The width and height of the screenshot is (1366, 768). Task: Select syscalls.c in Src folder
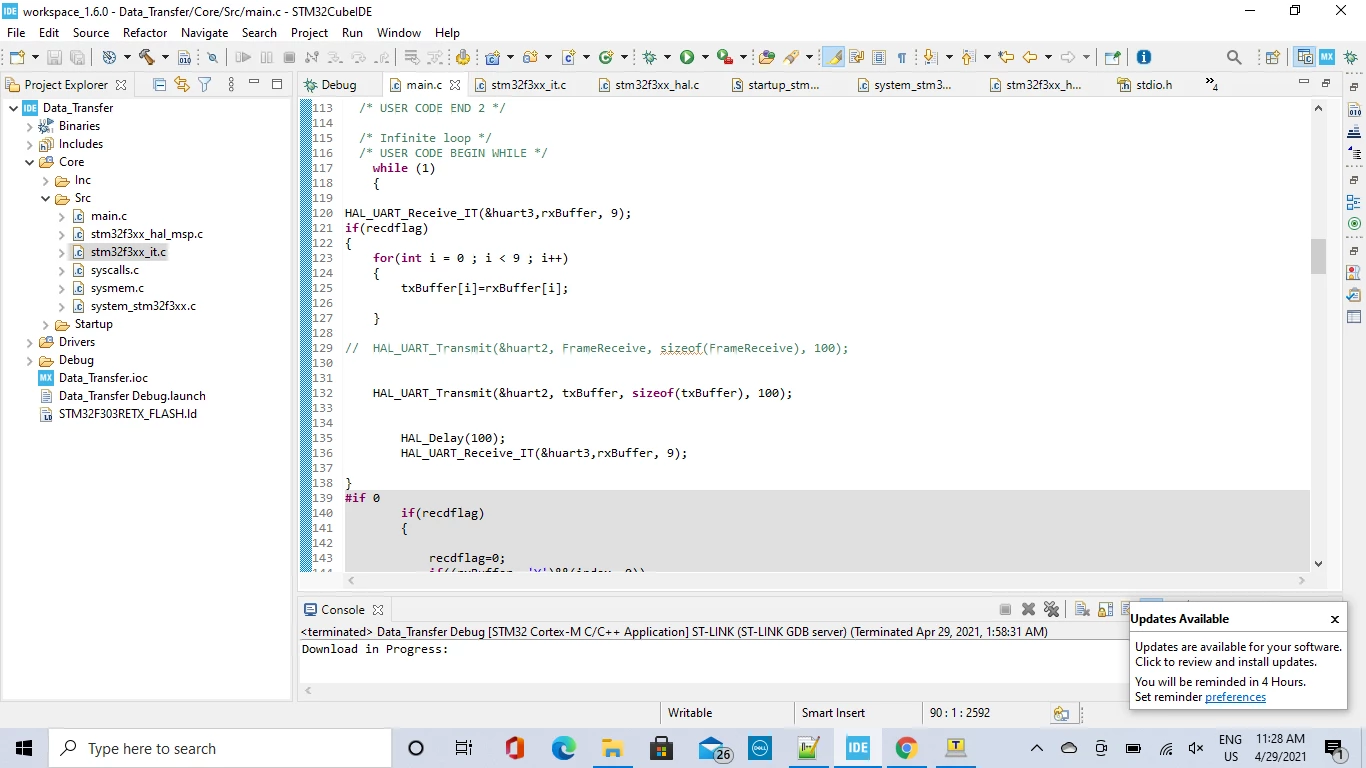[114, 270]
